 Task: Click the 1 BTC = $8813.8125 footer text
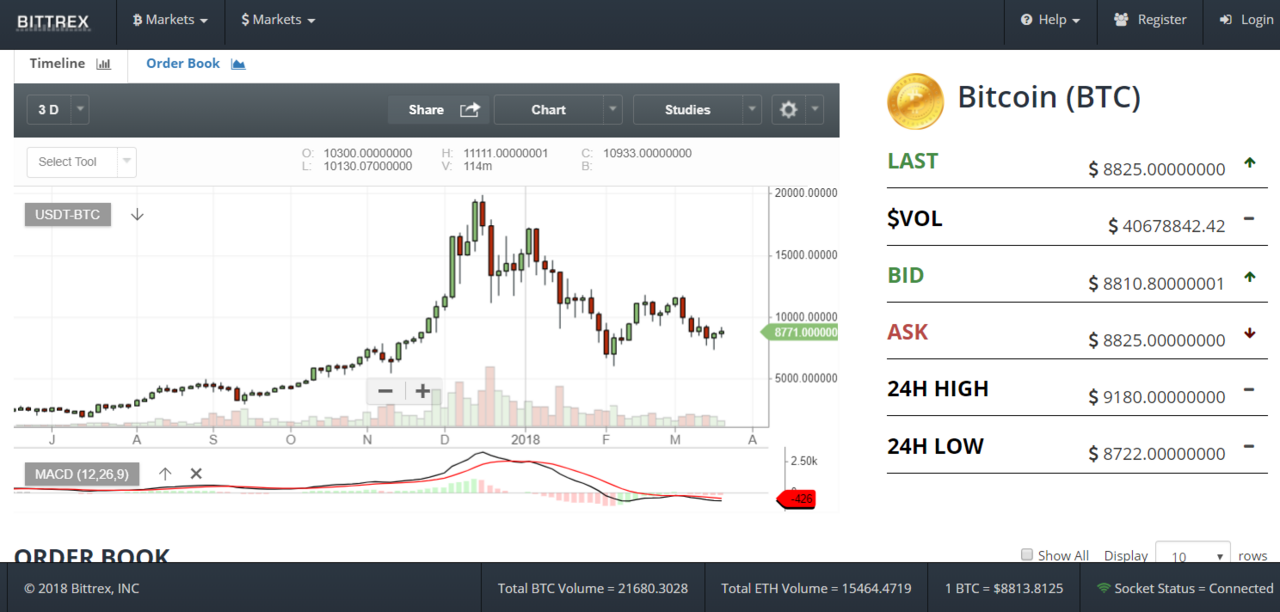(1004, 588)
